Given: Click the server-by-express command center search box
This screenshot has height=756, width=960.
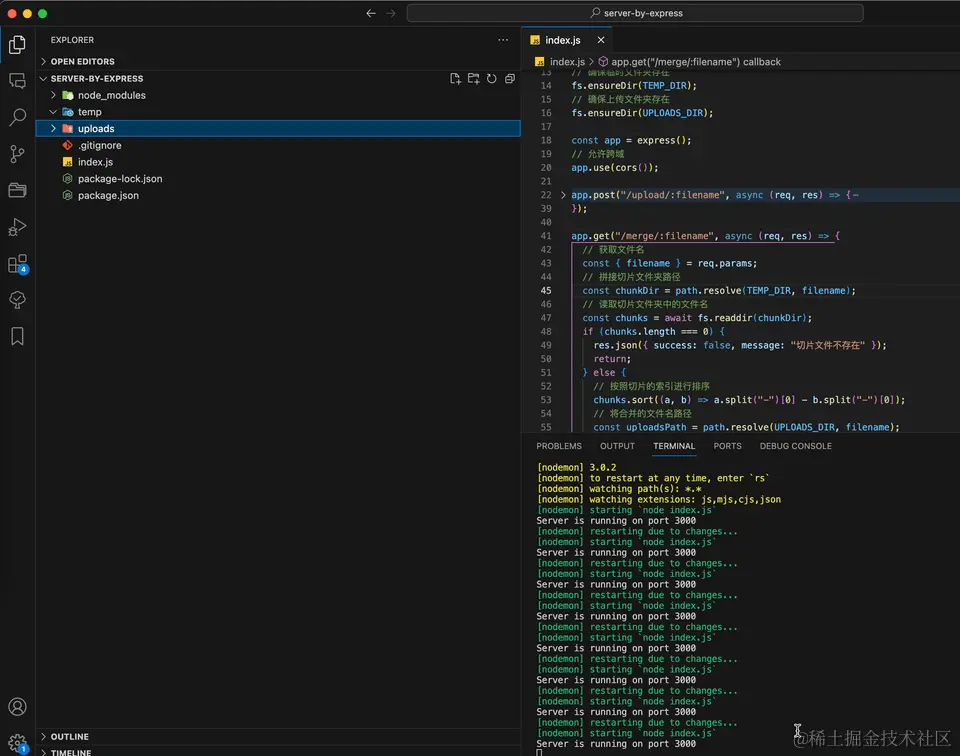Looking at the screenshot, I should 635,13.
